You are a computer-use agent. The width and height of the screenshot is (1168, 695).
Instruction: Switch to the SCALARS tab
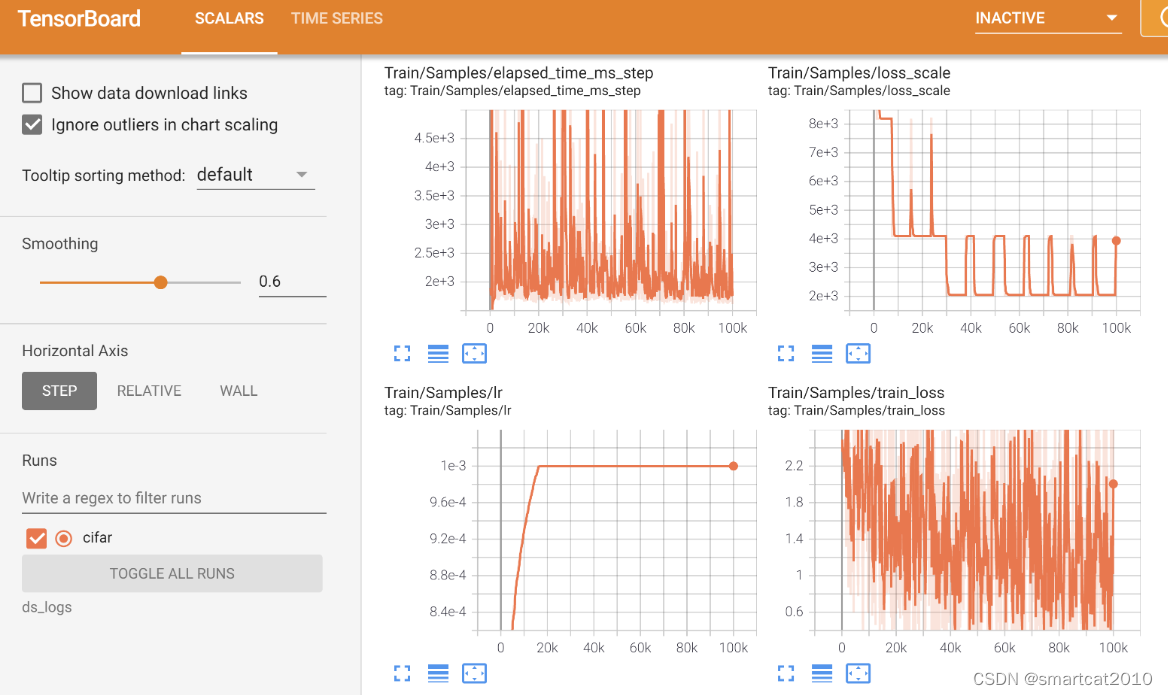pos(229,19)
